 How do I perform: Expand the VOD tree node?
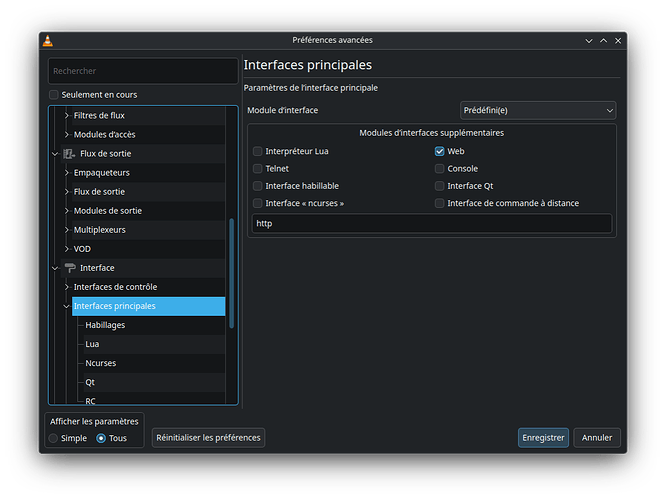67,249
